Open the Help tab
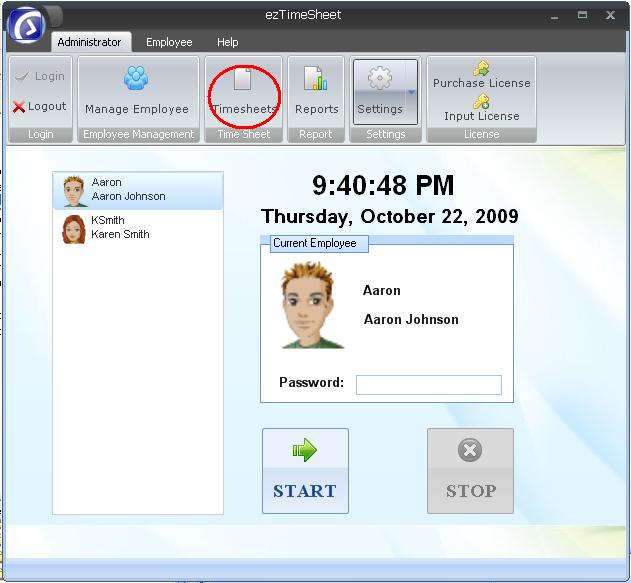Image resolution: width=631 pixels, height=583 pixels. coord(228,42)
